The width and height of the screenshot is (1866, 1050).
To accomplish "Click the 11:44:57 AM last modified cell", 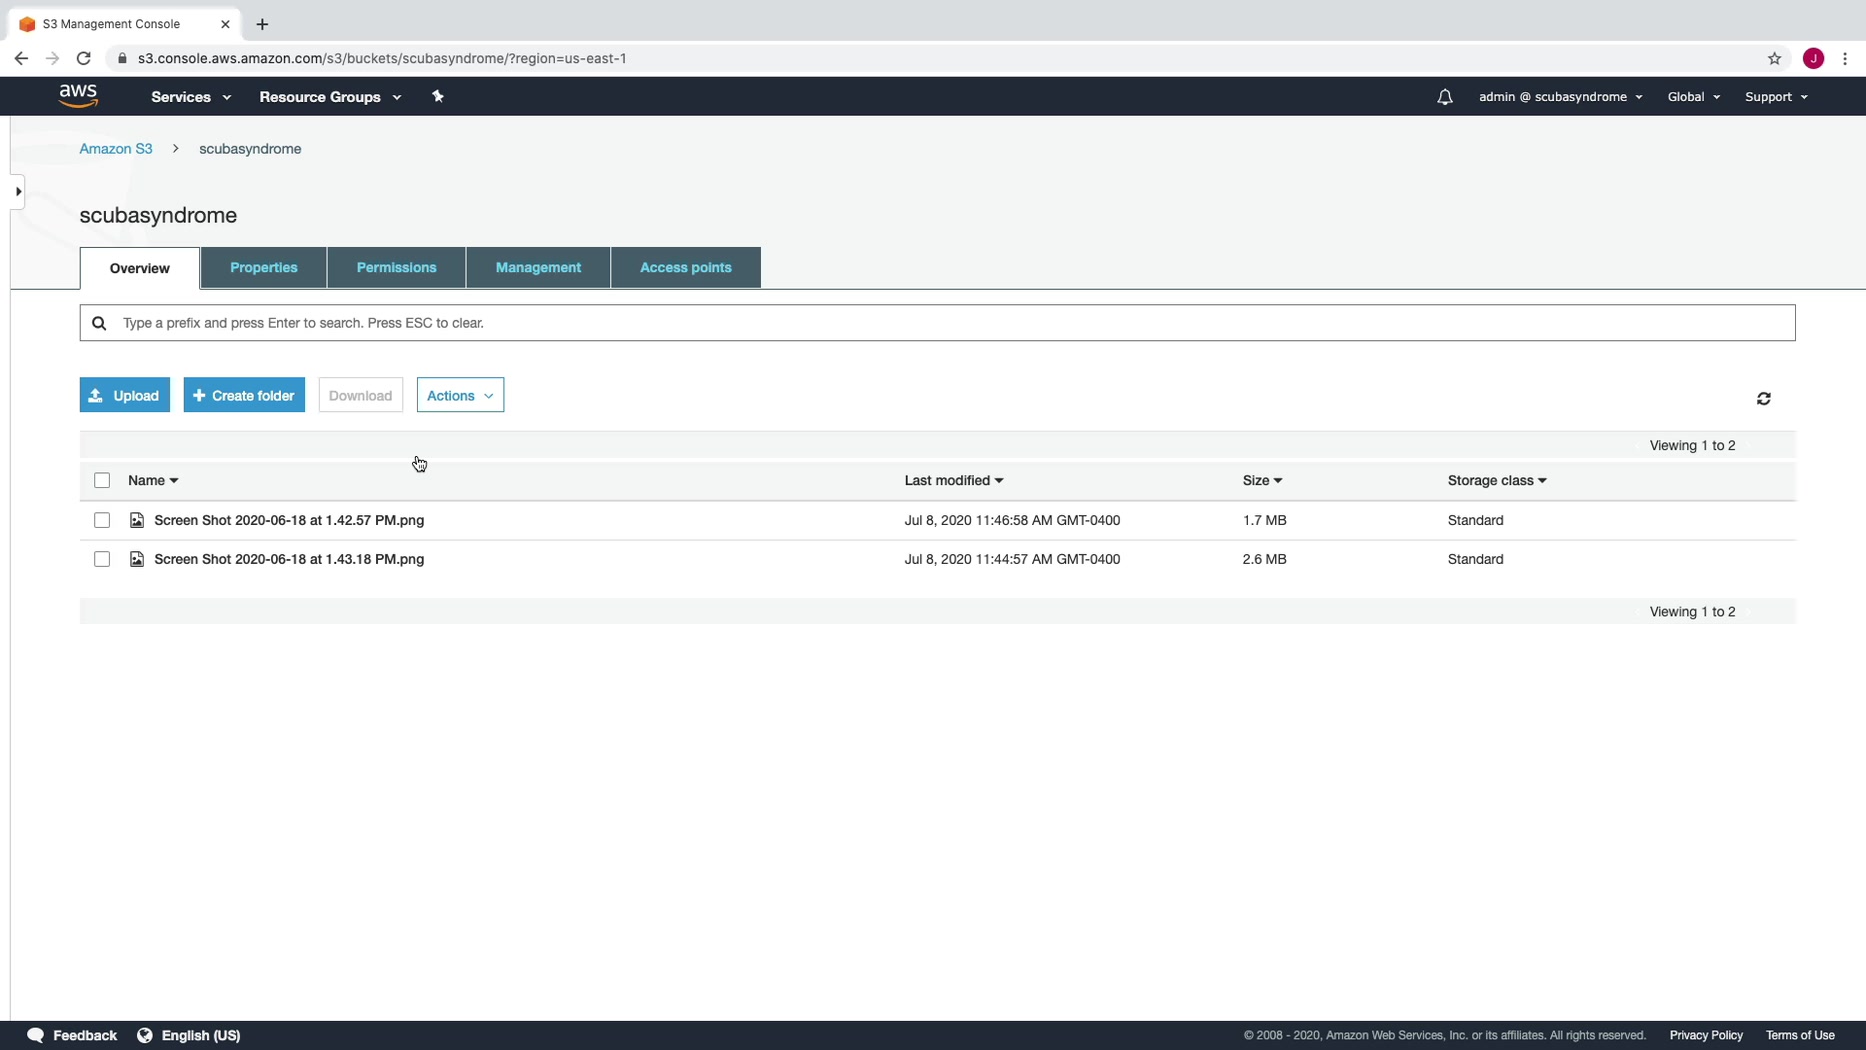I will (1012, 559).
